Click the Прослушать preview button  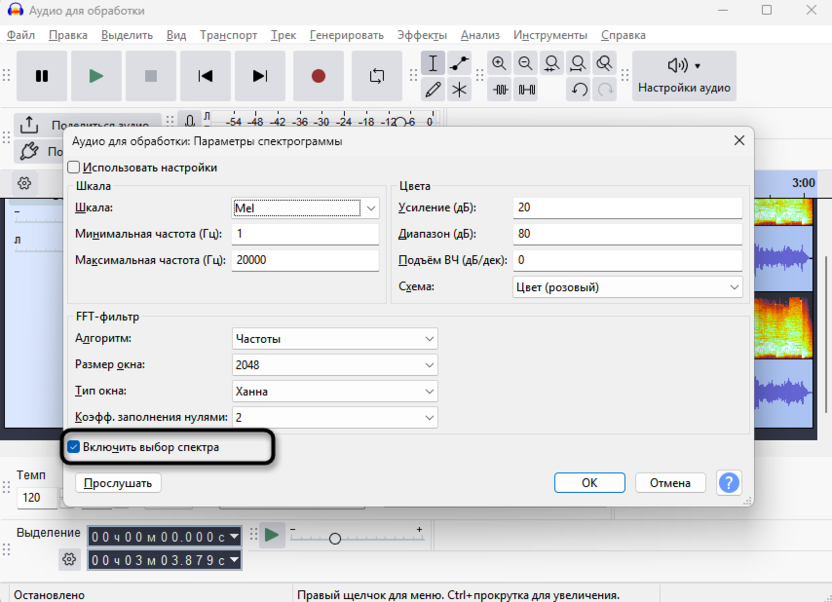(x=118, y=483)
